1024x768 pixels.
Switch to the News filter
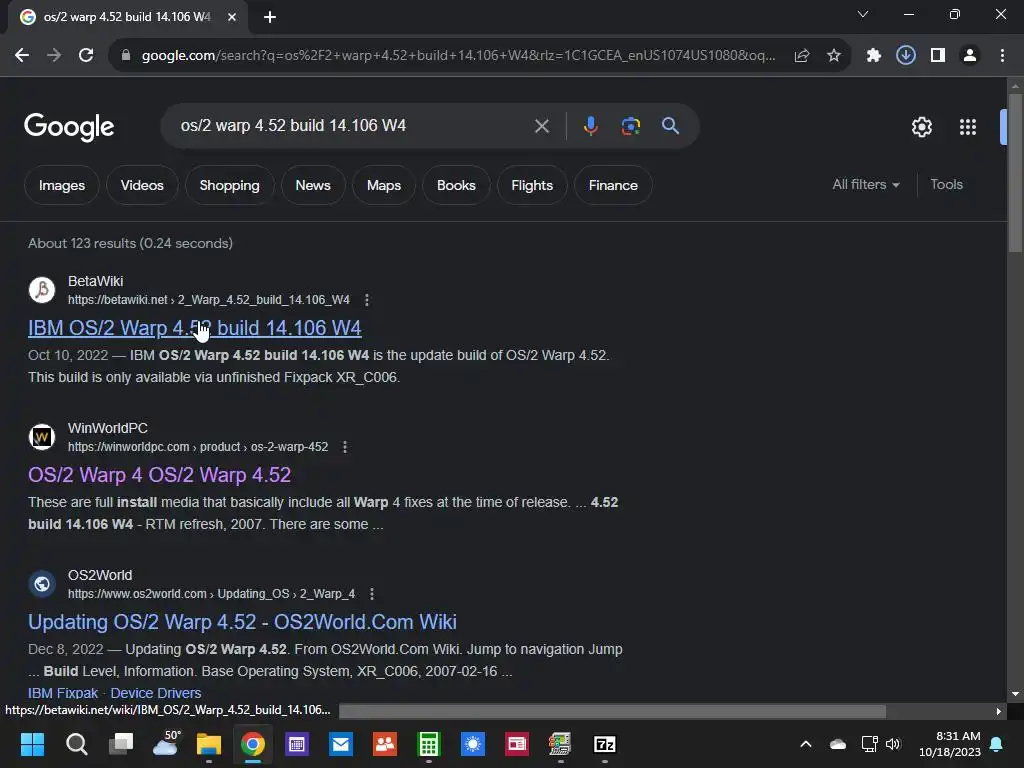point(313,185)
